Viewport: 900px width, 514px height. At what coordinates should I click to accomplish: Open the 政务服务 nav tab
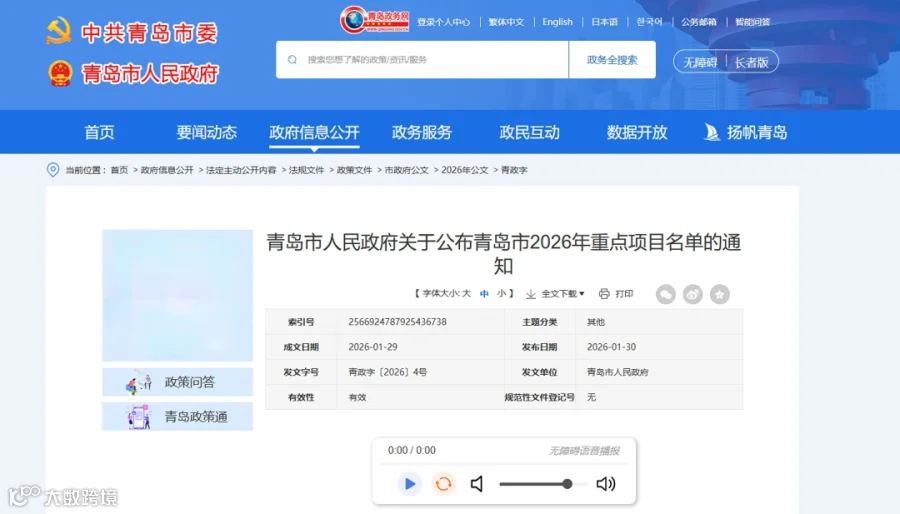point(422,133)
